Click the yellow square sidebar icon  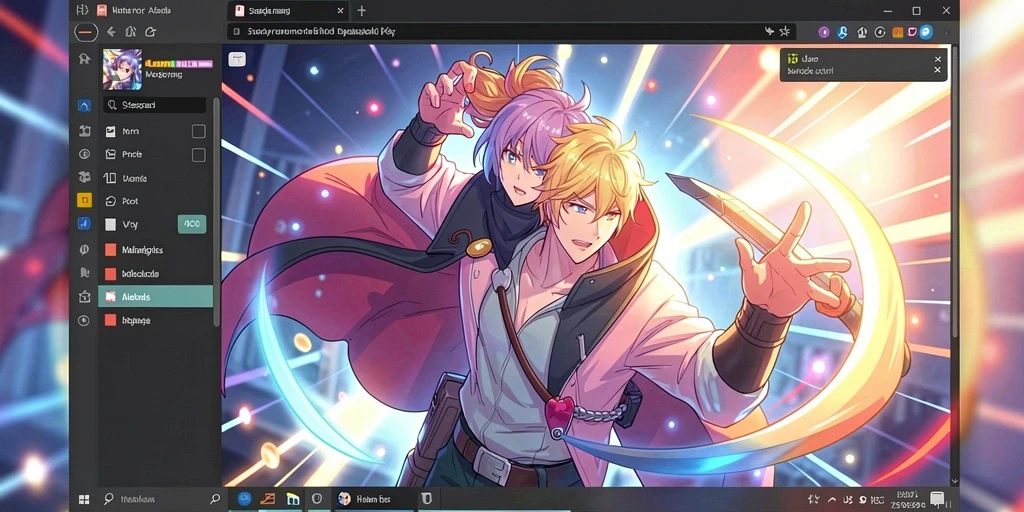[84, 200]
